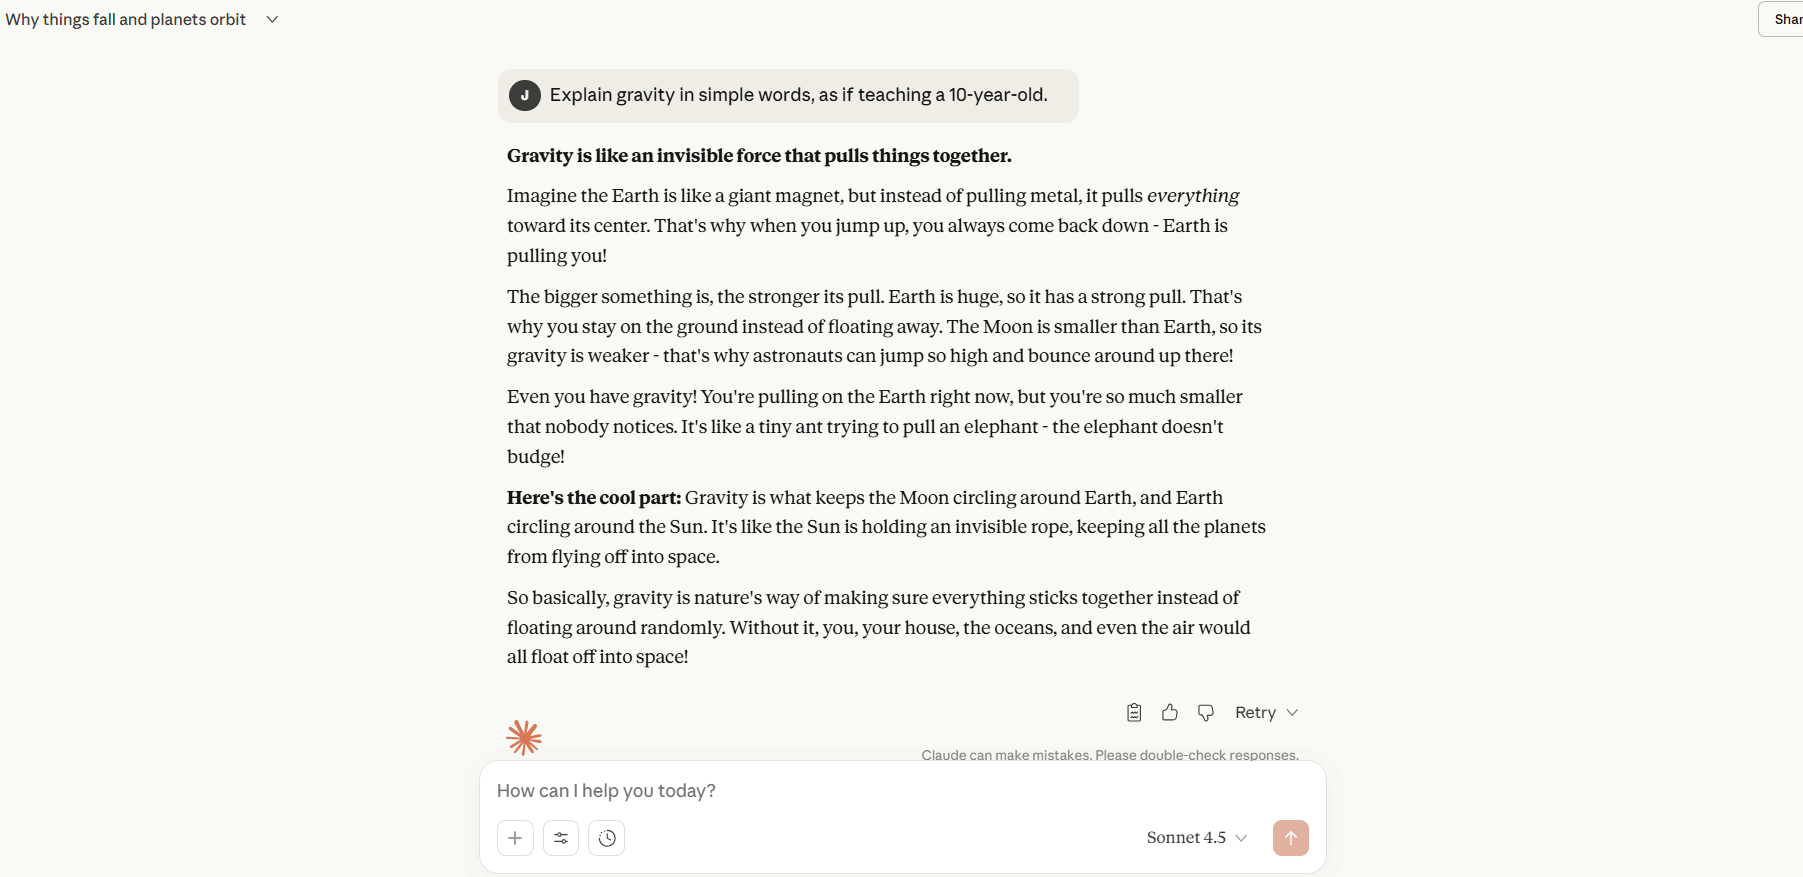This screenshot has width=1803, height=877.
Task: Click the "Claude can make mistakes" disclaimer text
Action: 1110,755
